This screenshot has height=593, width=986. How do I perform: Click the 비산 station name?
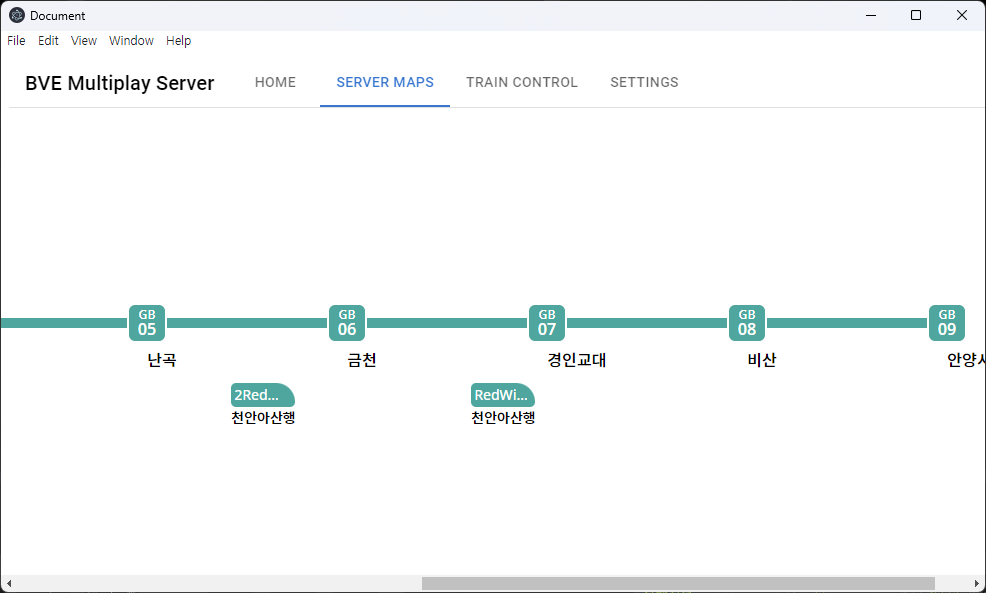point(762,360)
